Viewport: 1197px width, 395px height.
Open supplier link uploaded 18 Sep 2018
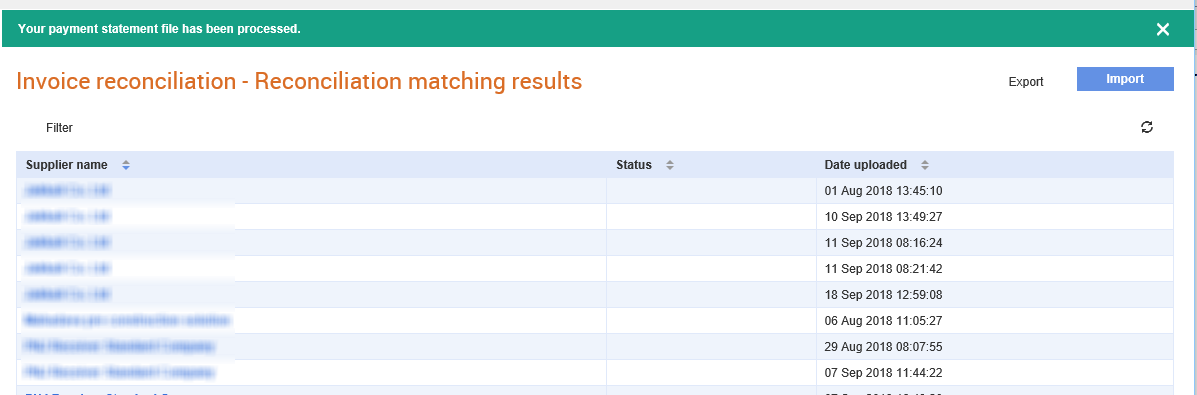pyautogui.click(x=68, y=294)
